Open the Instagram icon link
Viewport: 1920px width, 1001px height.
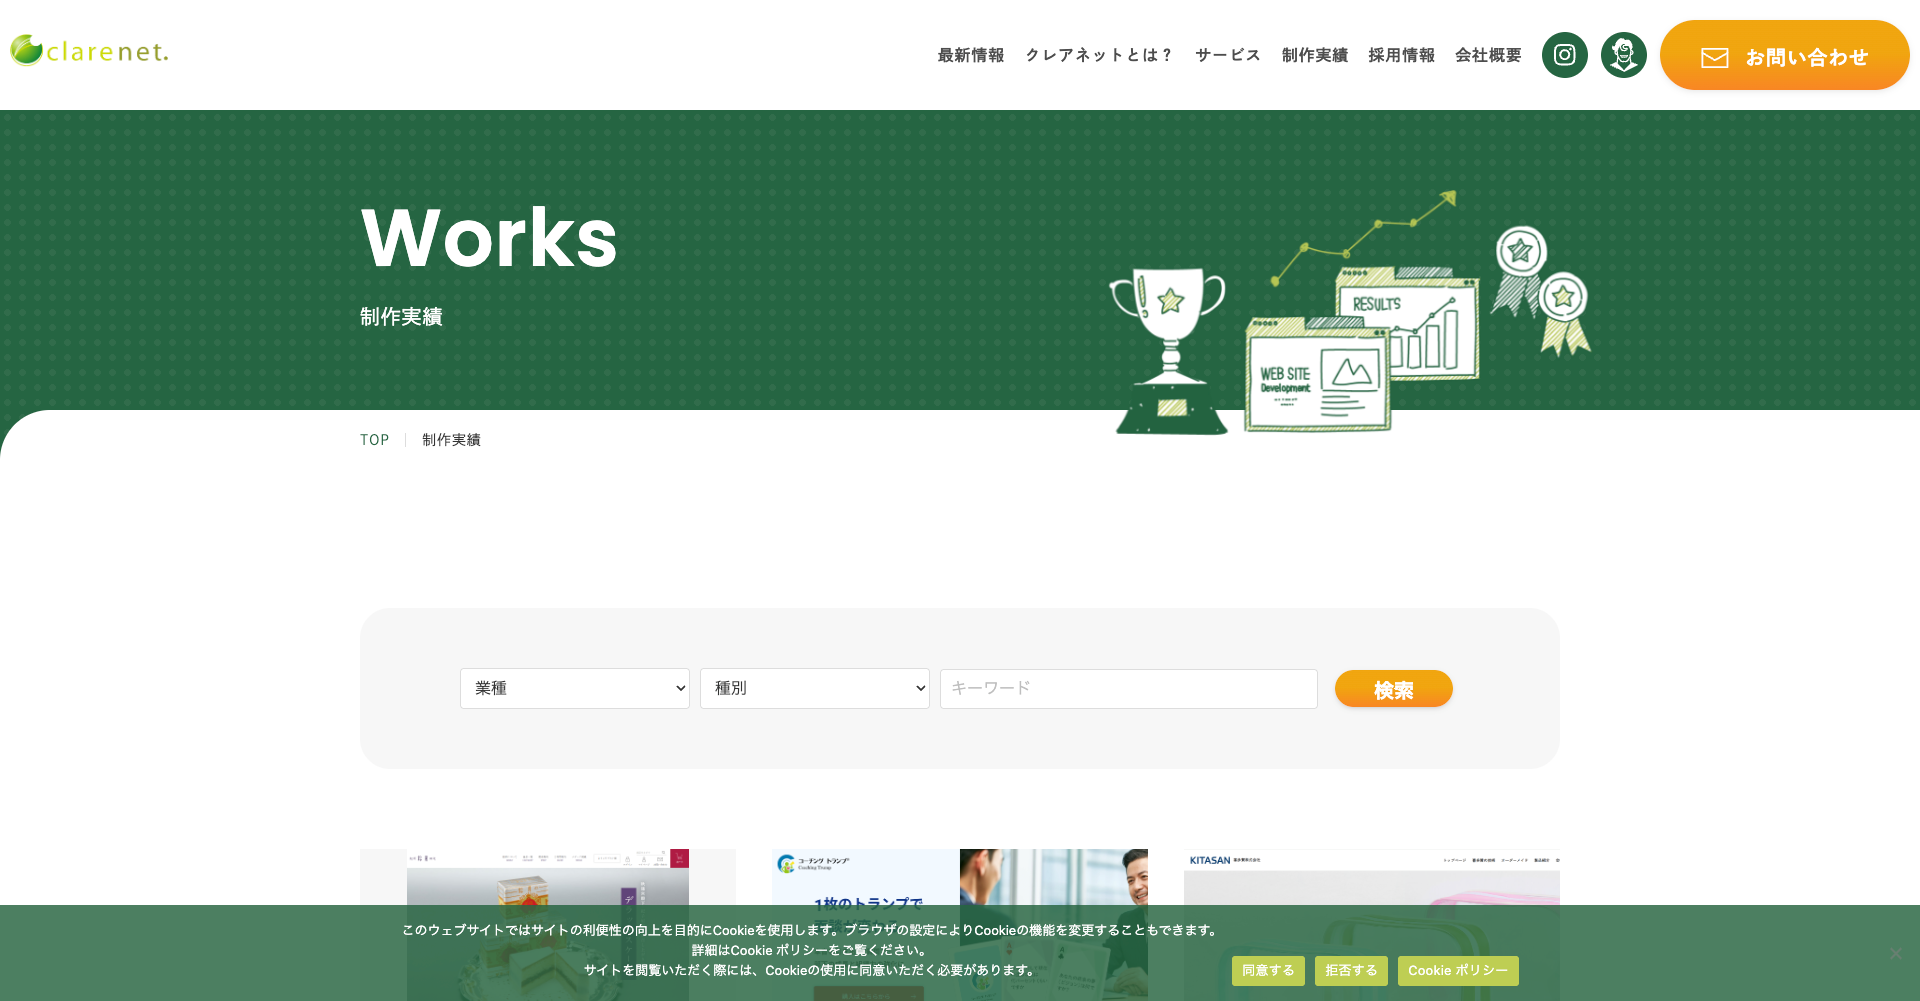pyautogui.click(x=1564, y=55)
